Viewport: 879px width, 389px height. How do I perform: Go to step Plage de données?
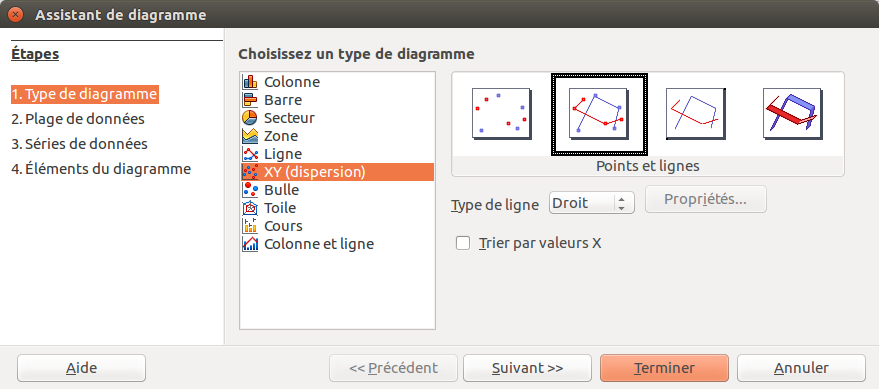[x=78, y=119]
